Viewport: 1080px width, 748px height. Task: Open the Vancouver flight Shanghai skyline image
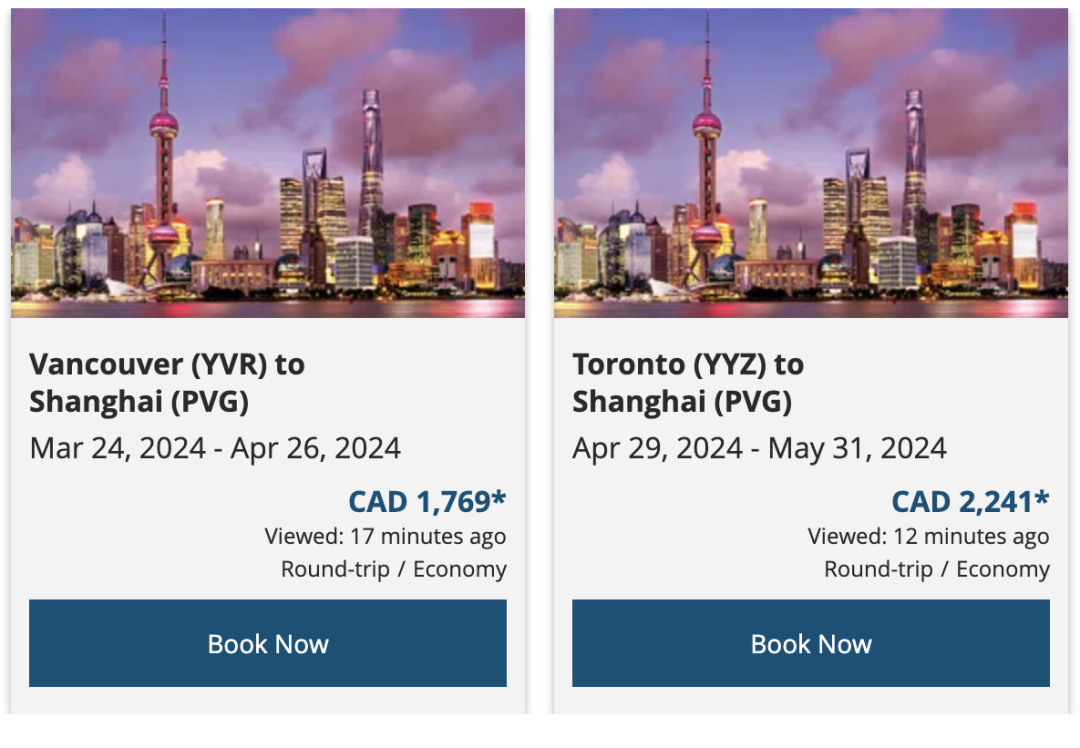point(268,163)
